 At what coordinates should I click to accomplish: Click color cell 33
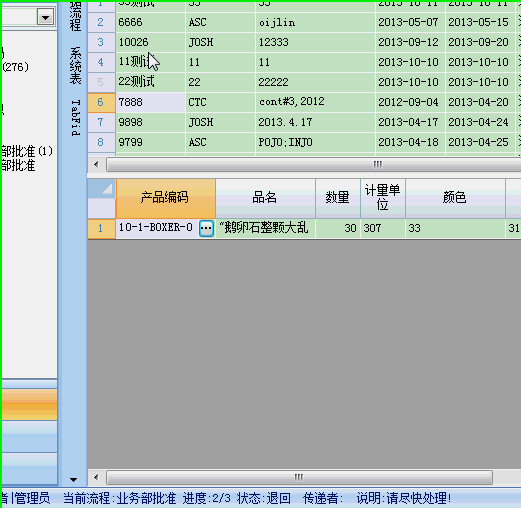pos(455,229)
